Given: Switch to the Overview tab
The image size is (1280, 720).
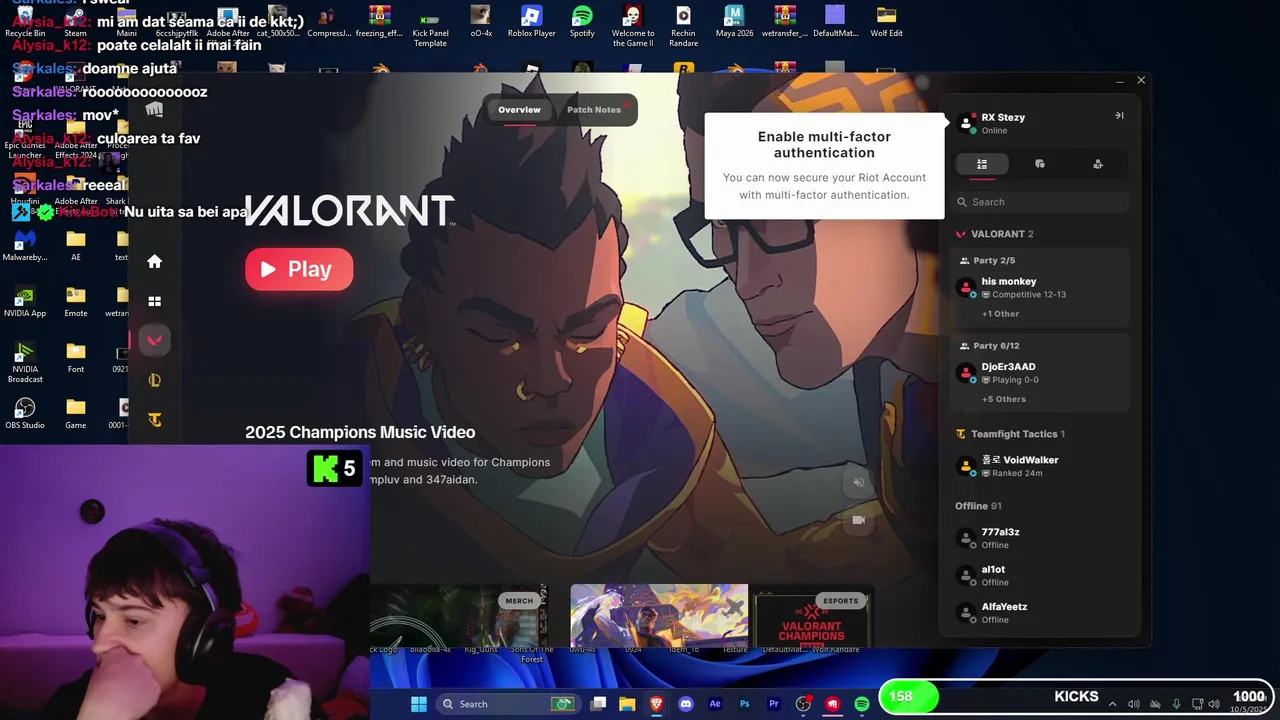Looking at the screenshot, I should click(x=519, y=110).
